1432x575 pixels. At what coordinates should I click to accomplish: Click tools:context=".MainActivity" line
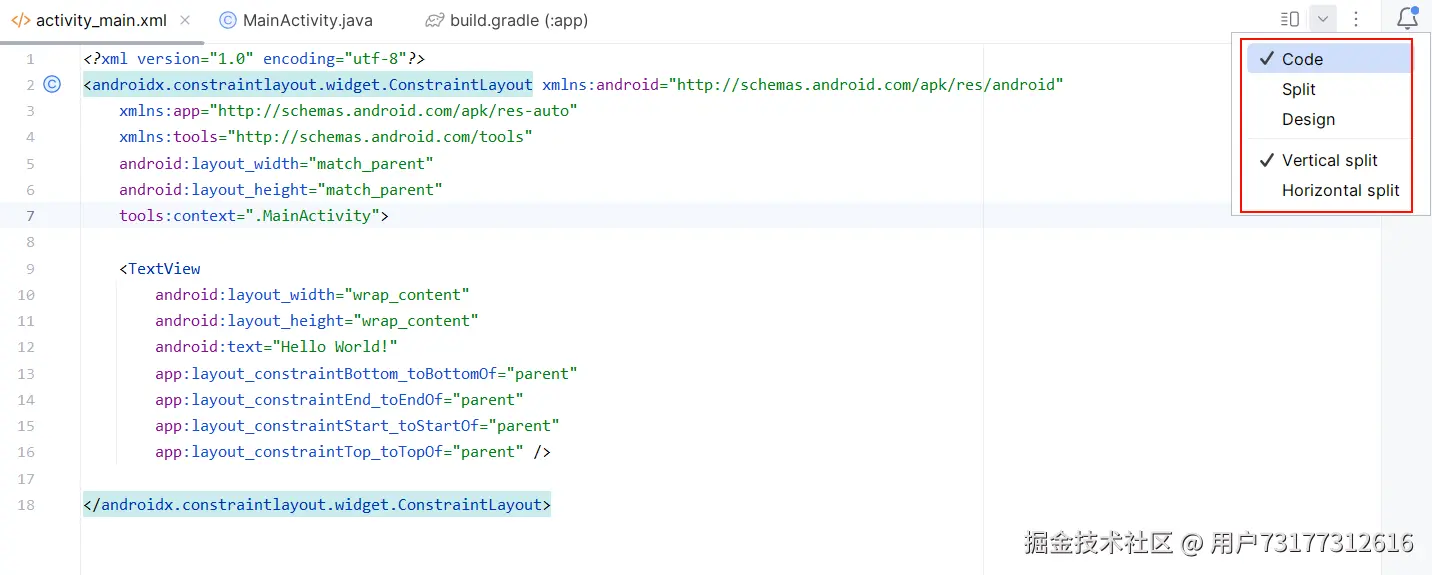(x=254, y=215)
